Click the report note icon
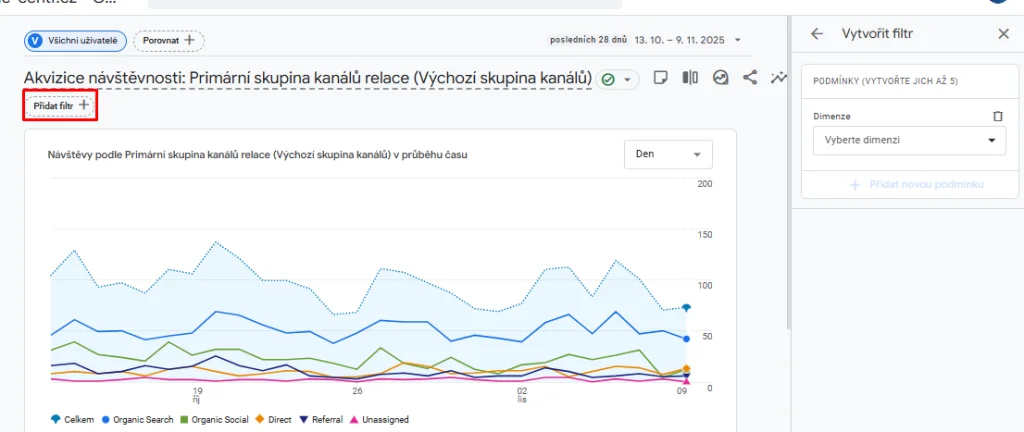1024x432 pixels. pos(660,78)
